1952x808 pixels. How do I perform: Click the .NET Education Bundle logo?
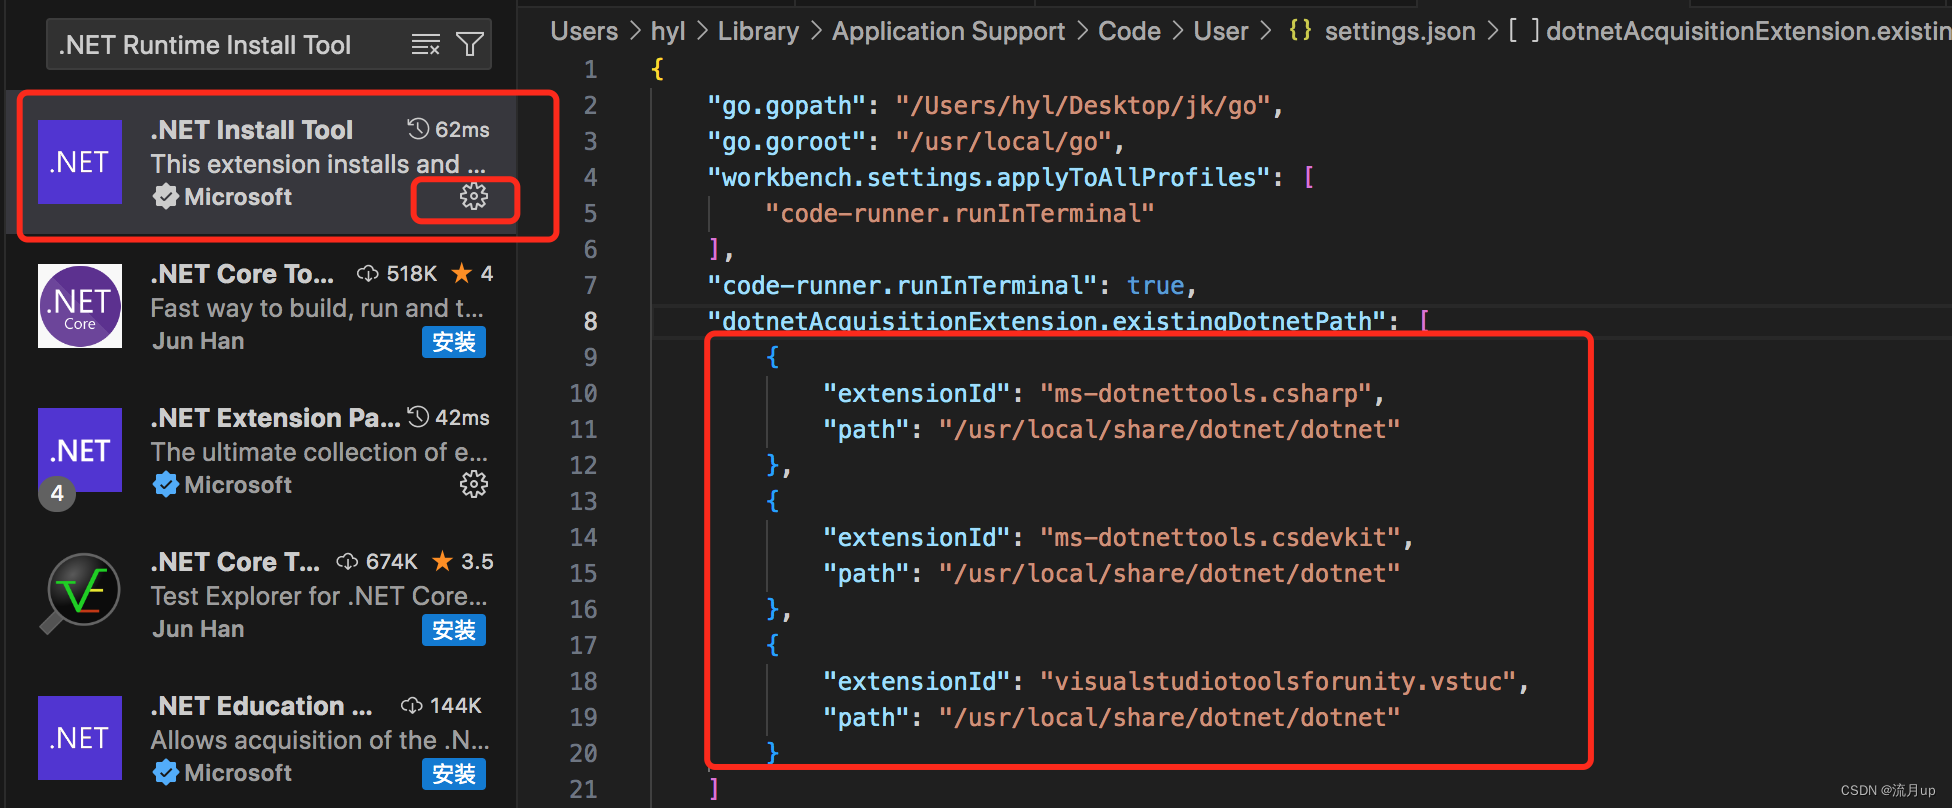tap(80, 738)
